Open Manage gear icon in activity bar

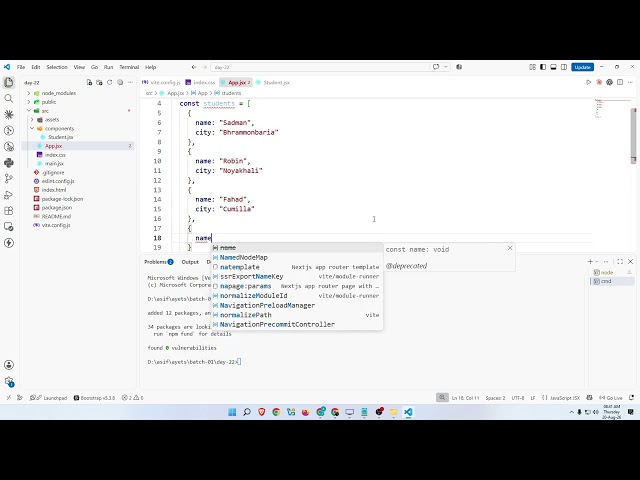(x=9, y=381)
